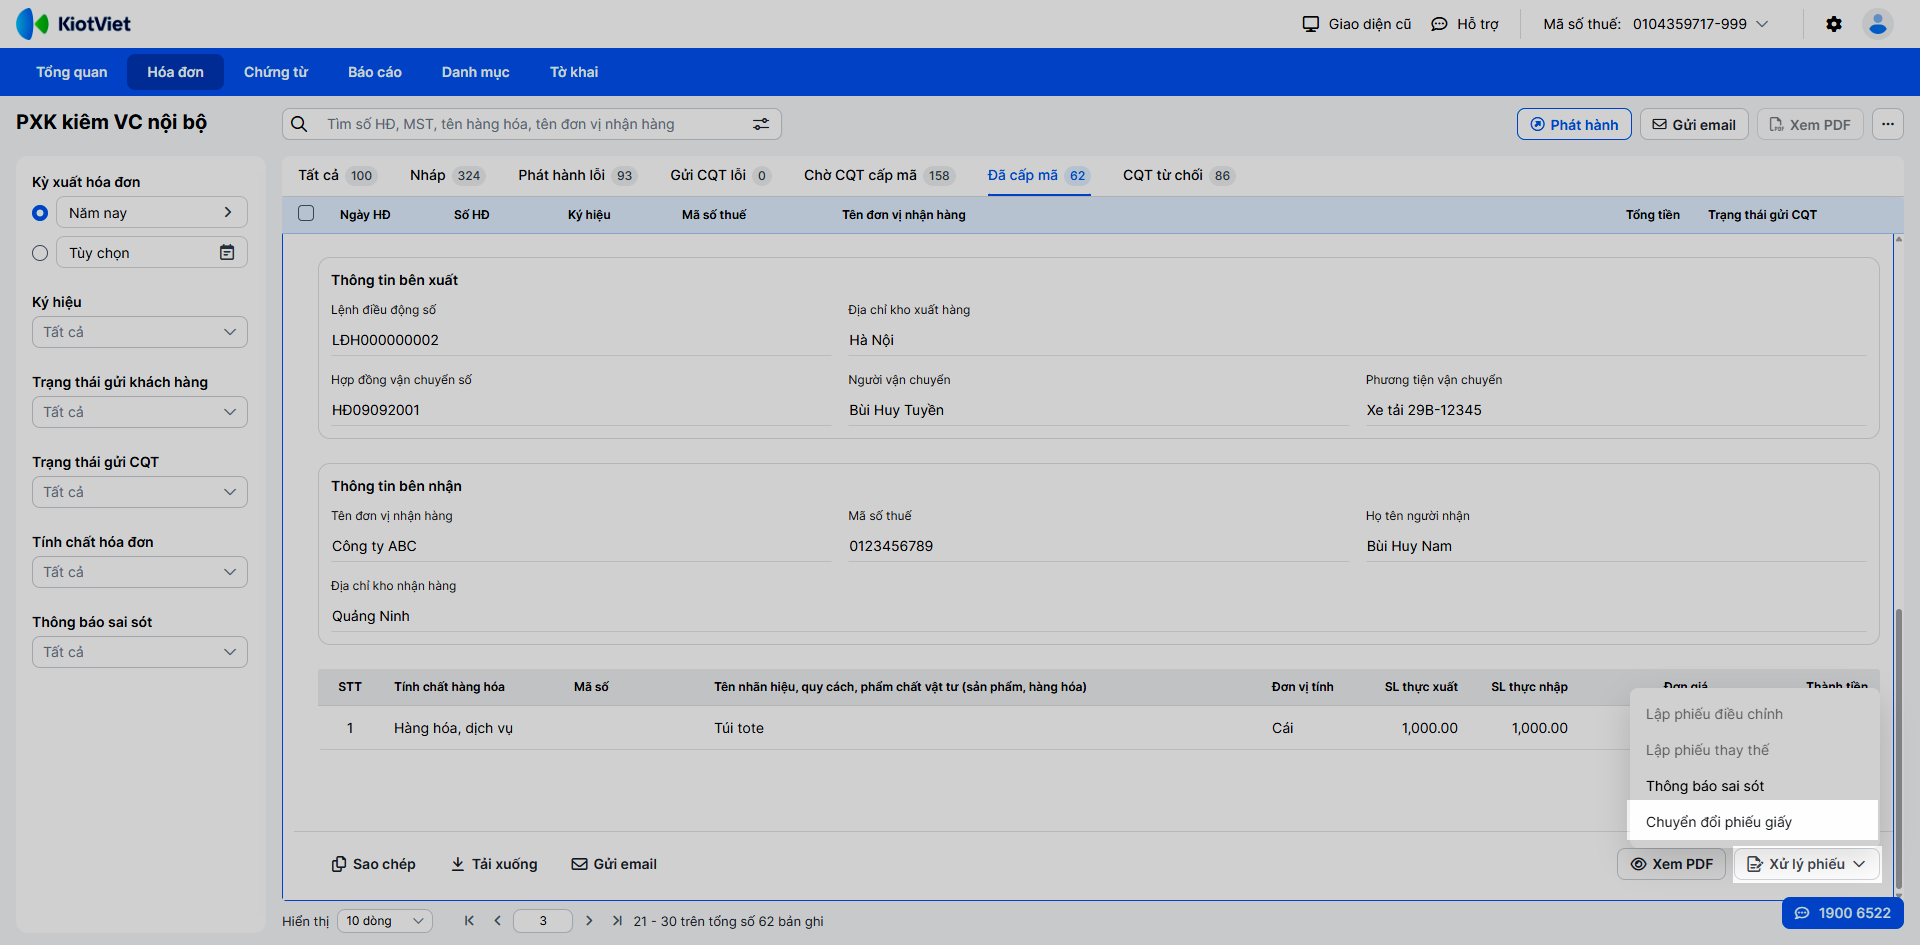Open Tờ khai menu

pos(574,72)
